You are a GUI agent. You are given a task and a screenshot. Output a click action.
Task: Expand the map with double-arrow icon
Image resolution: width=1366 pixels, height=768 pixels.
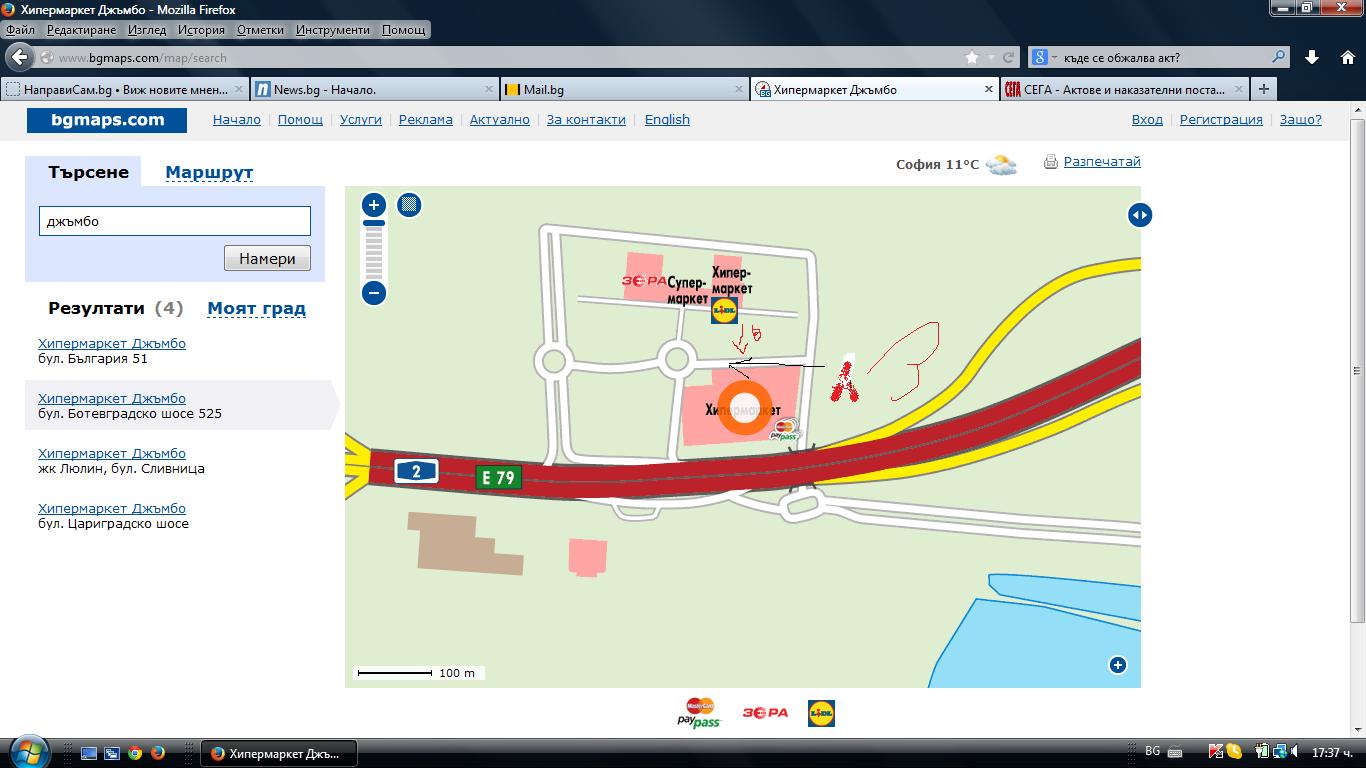click(x=1139, y=215)
